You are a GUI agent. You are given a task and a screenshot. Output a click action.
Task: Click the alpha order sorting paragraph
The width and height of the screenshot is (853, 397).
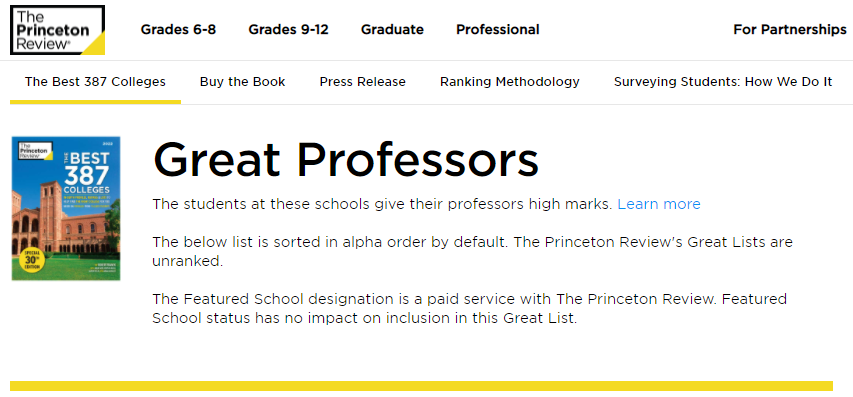(472, 251)
